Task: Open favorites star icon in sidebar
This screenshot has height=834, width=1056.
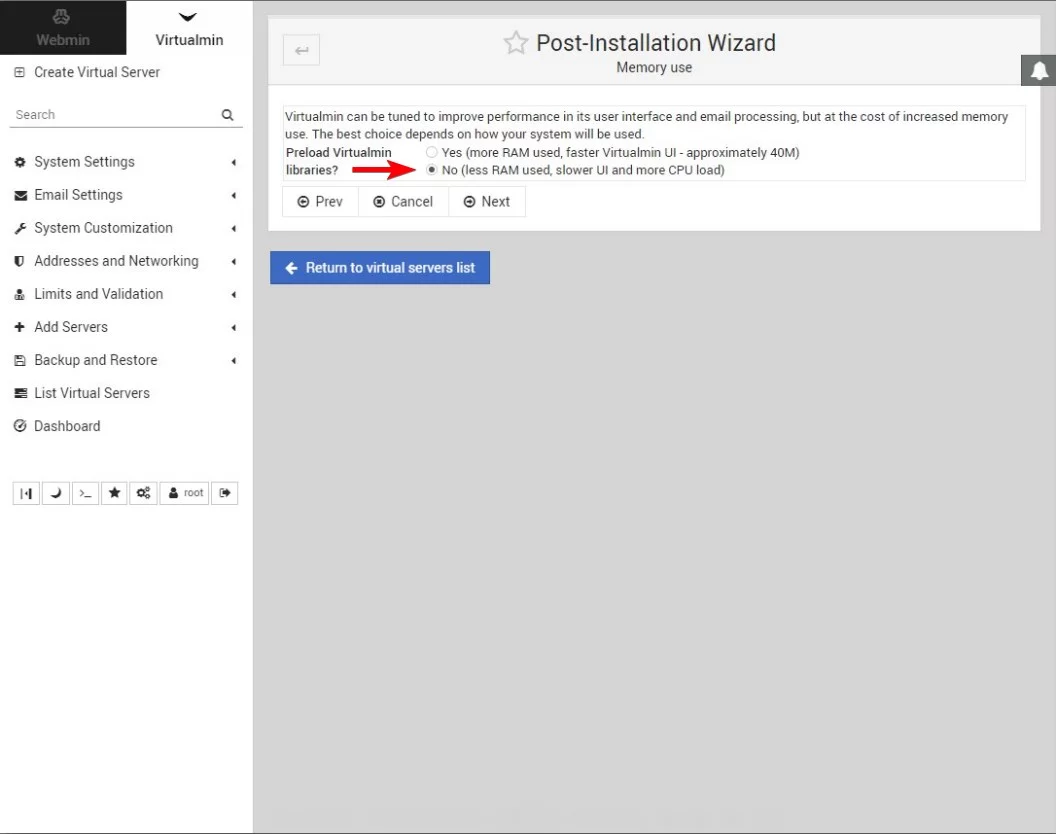Action: pos(114,493)
